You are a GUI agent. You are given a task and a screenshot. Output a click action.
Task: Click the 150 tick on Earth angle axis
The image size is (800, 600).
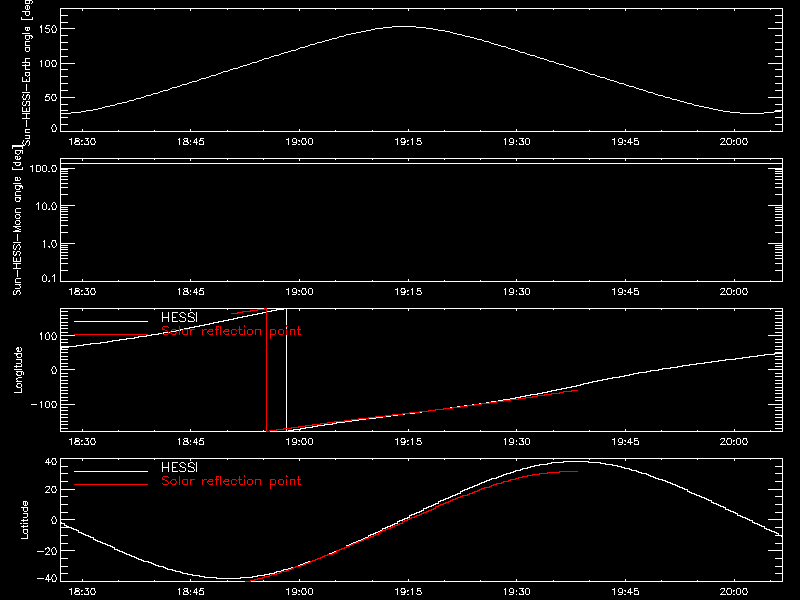[48, 30]
